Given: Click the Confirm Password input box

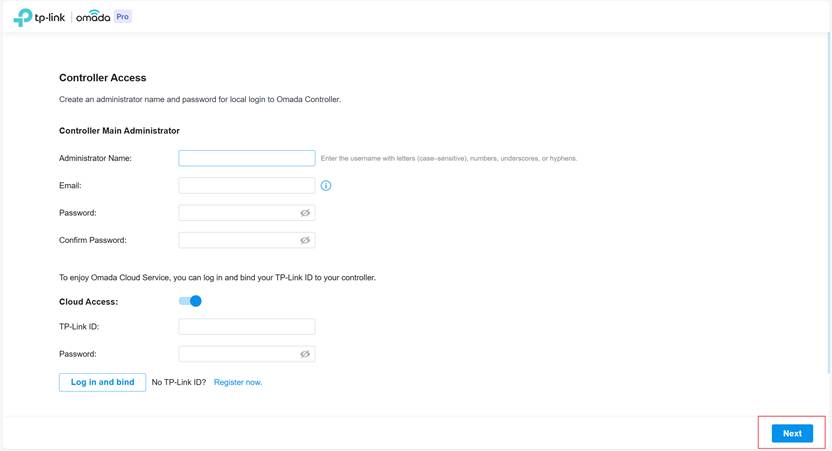Looking at the screenshot, I should point(238,240).
